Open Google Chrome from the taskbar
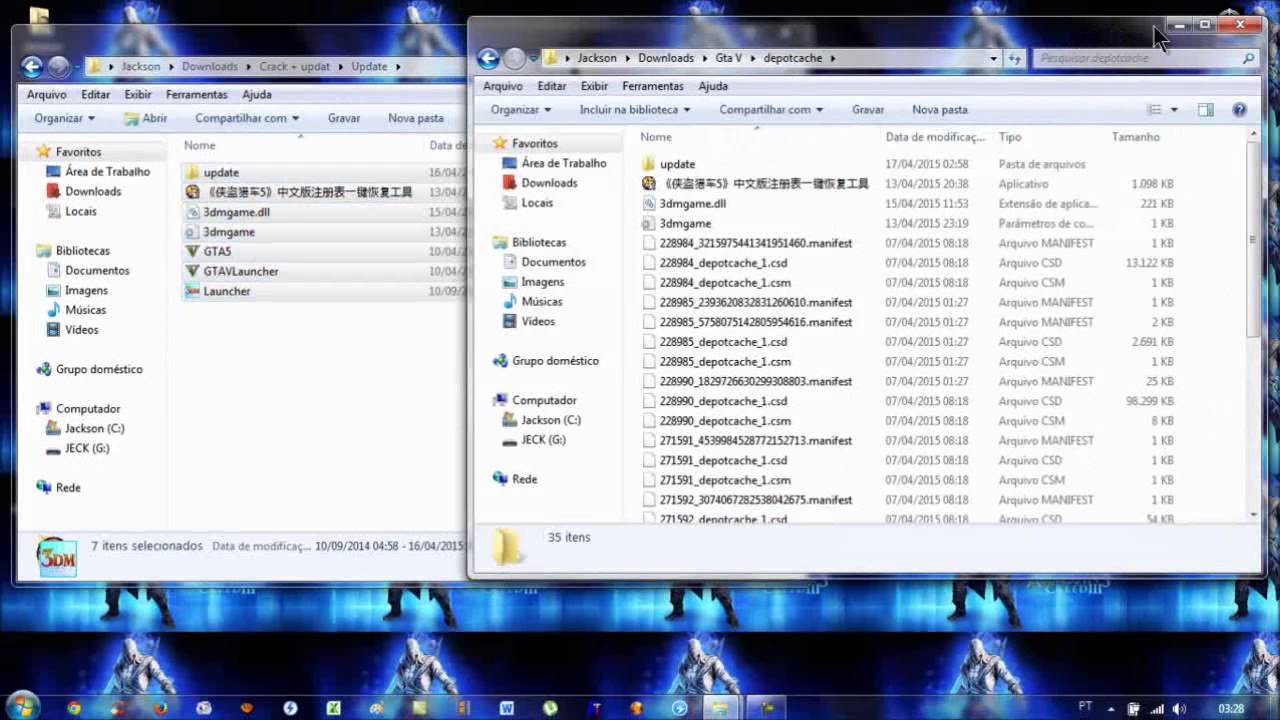1280x720 pixels. [74, 708]
